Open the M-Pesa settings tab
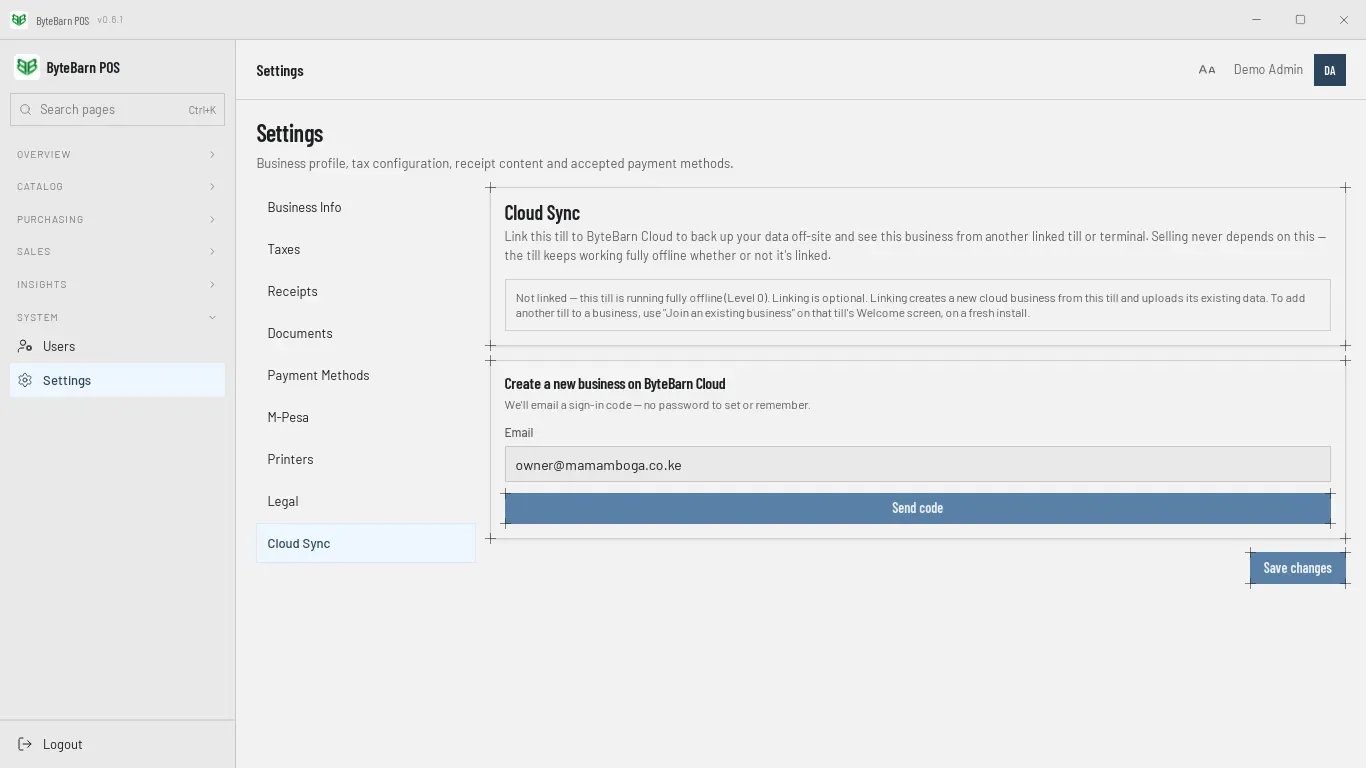 (366, 417)
